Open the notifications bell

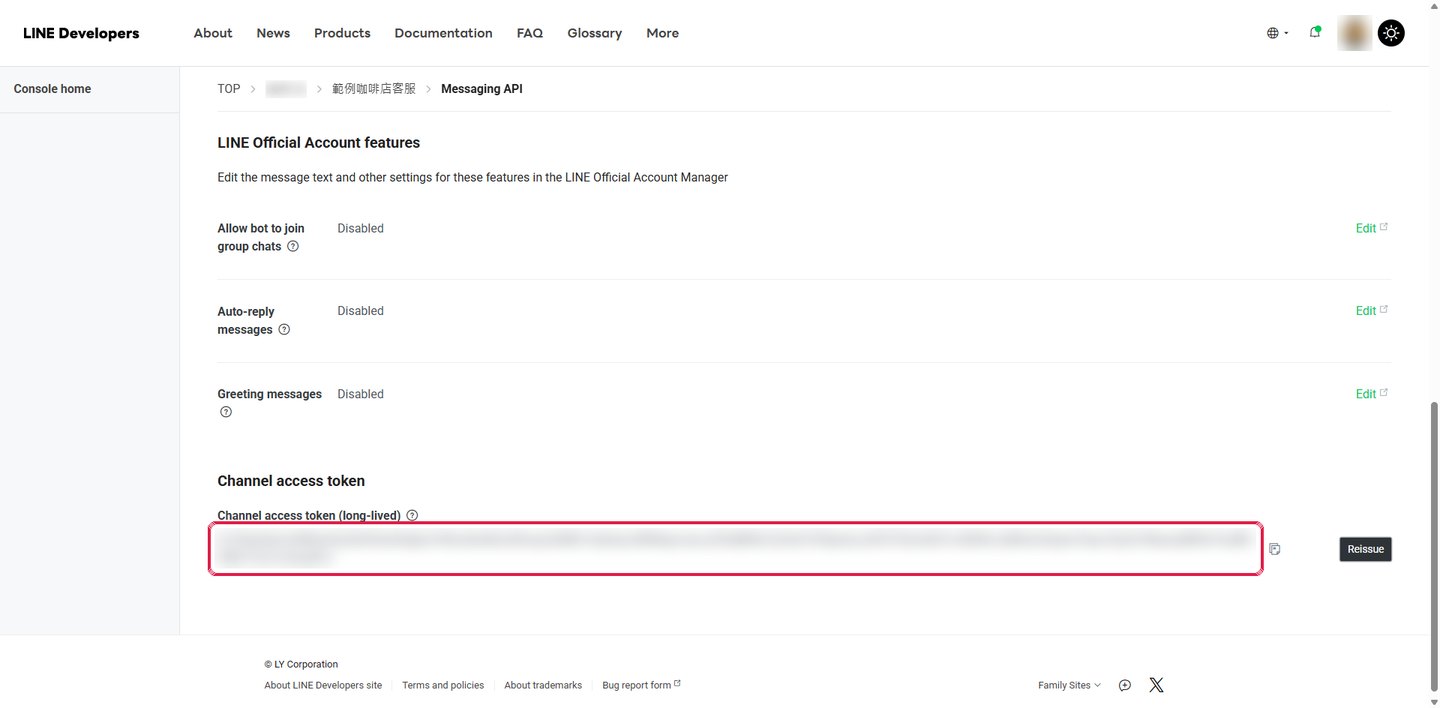(1315, 32)
